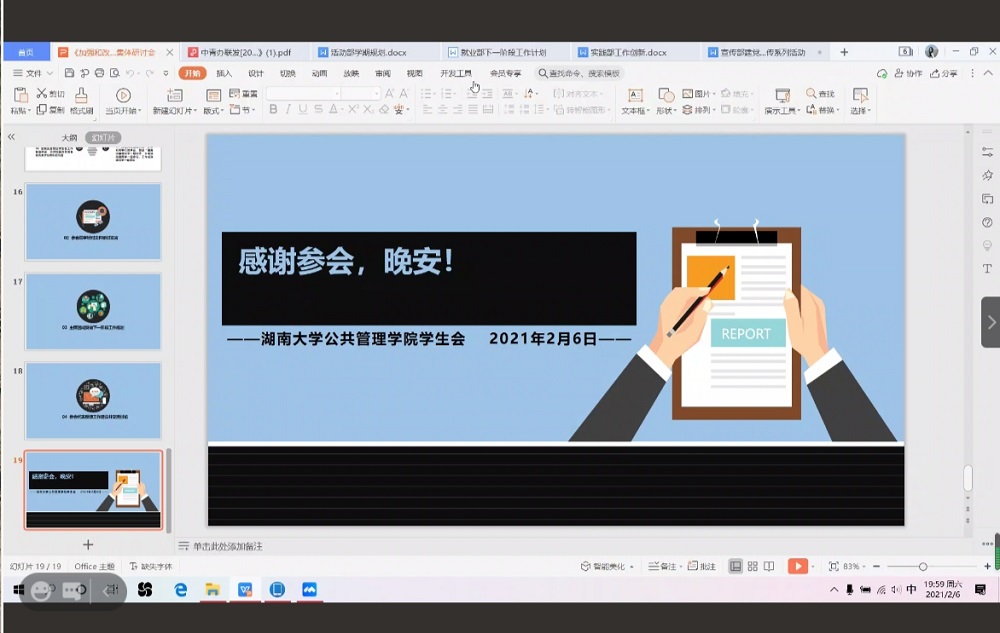The height and width of the screenshot is (633, 1000).
Task: Open the Shapes (形状) tool
Action: [666, 100]
